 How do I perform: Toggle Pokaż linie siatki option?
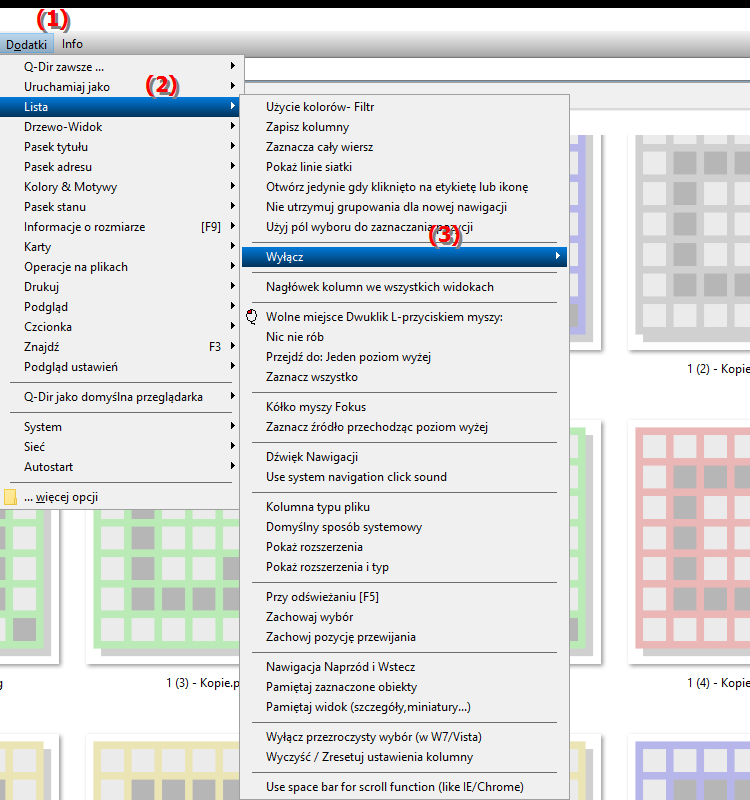coord(405,167)
